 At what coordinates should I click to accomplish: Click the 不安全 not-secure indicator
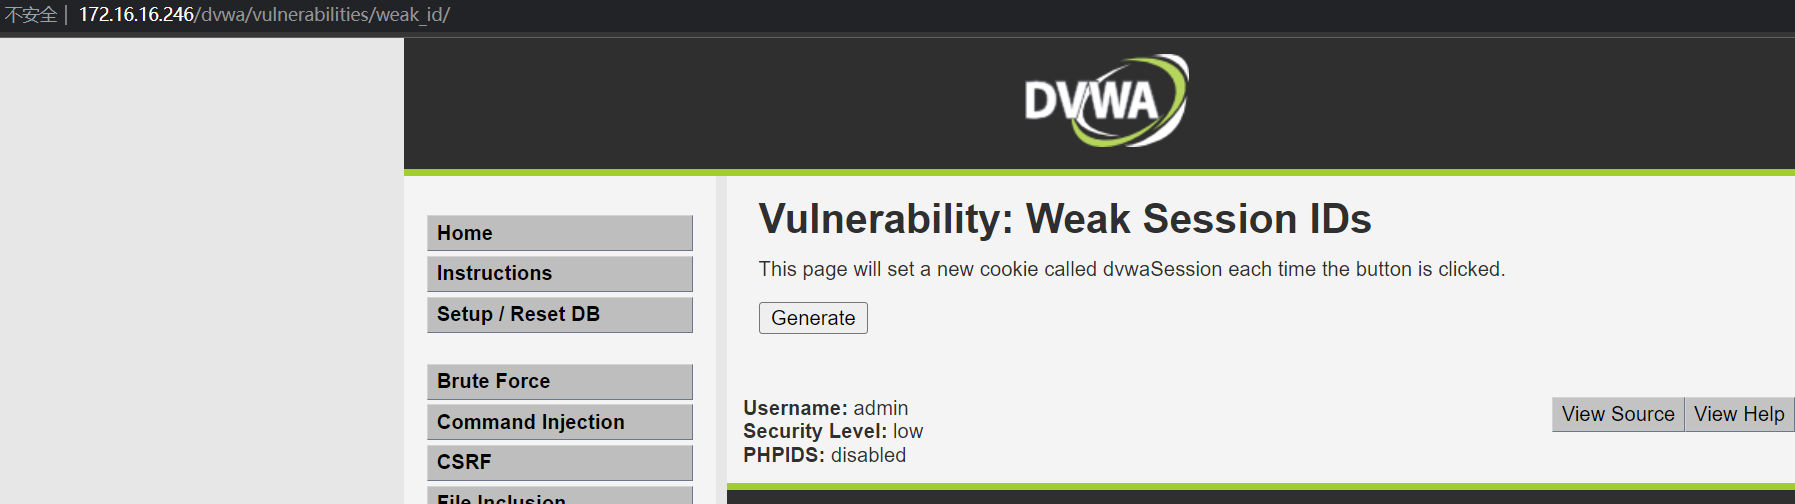(30, 15)
